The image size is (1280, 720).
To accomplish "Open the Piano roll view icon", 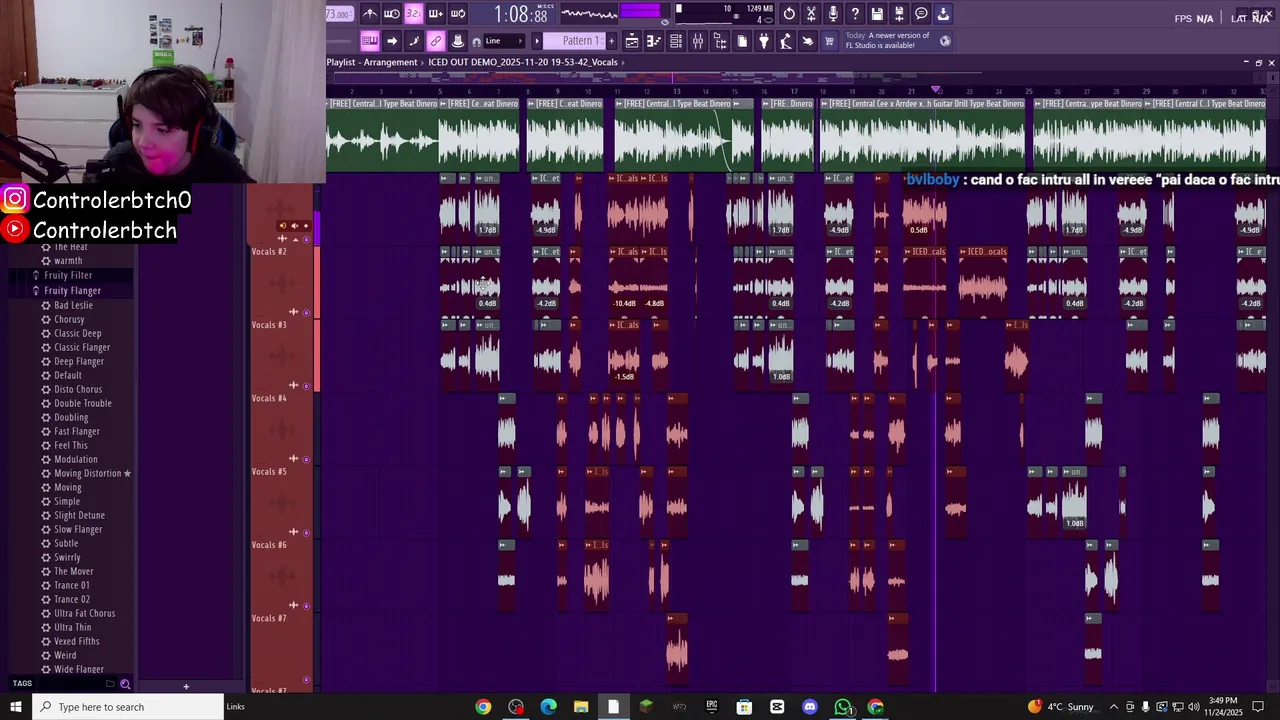I will 654,41.
